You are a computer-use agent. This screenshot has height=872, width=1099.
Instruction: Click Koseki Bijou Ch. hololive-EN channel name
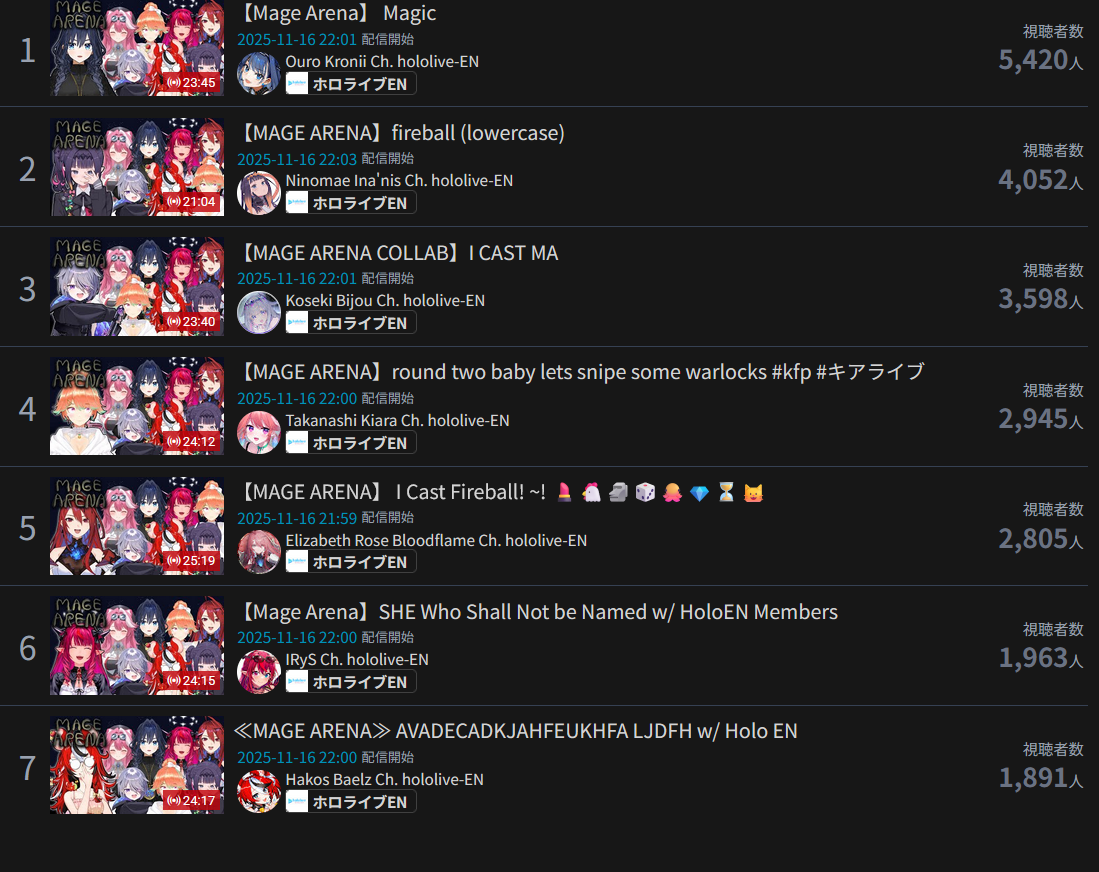click(385, 301)
